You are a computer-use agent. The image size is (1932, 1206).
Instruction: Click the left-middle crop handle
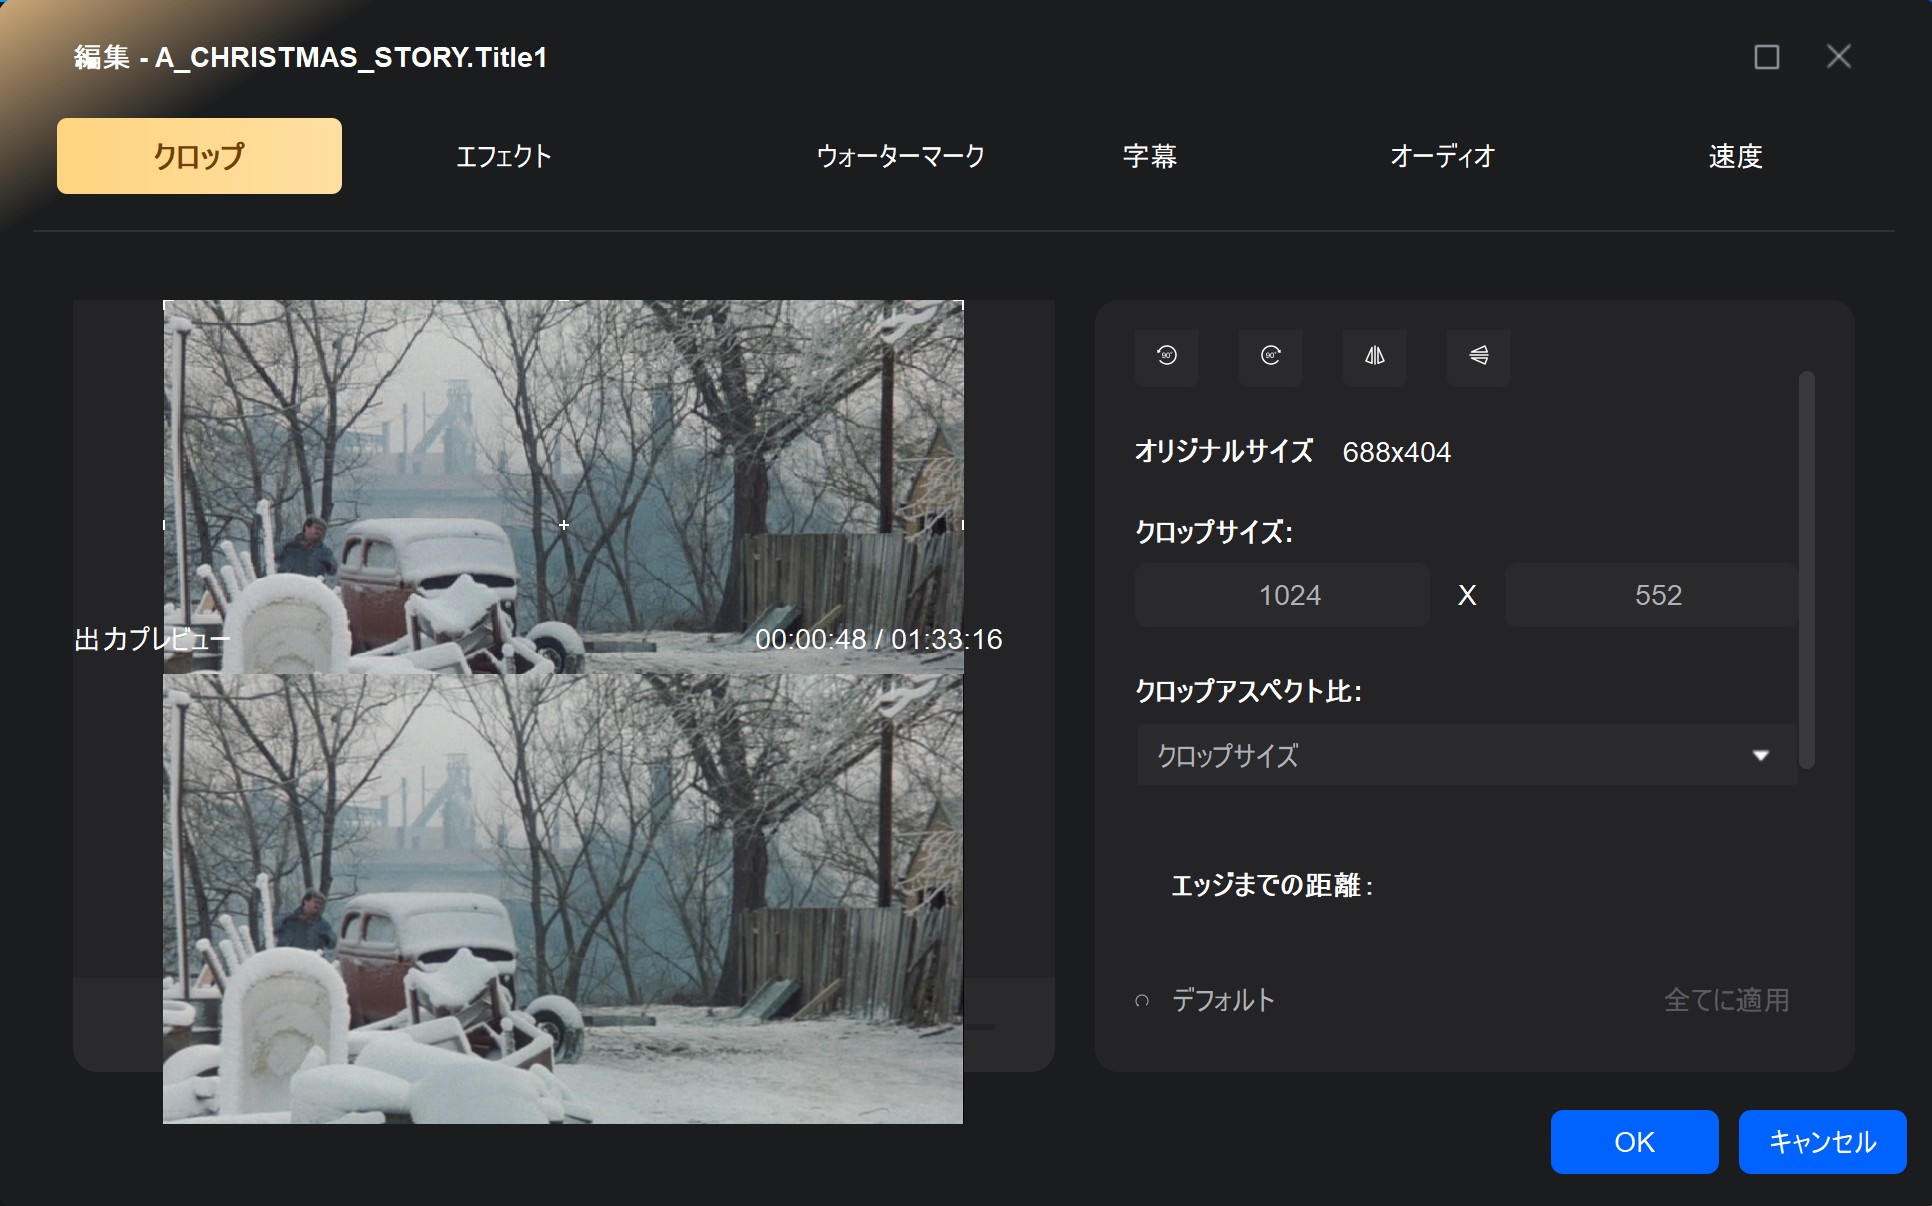[x=164, y=525]
